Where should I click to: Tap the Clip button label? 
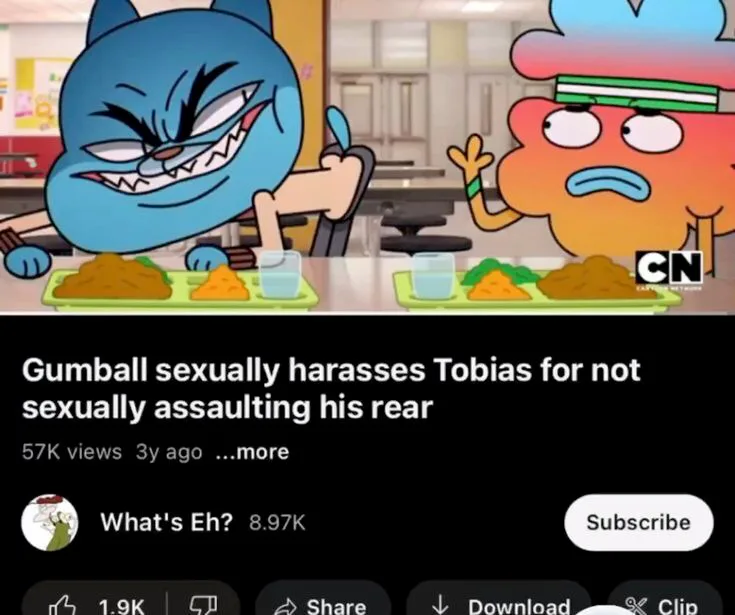click(677, 606)
